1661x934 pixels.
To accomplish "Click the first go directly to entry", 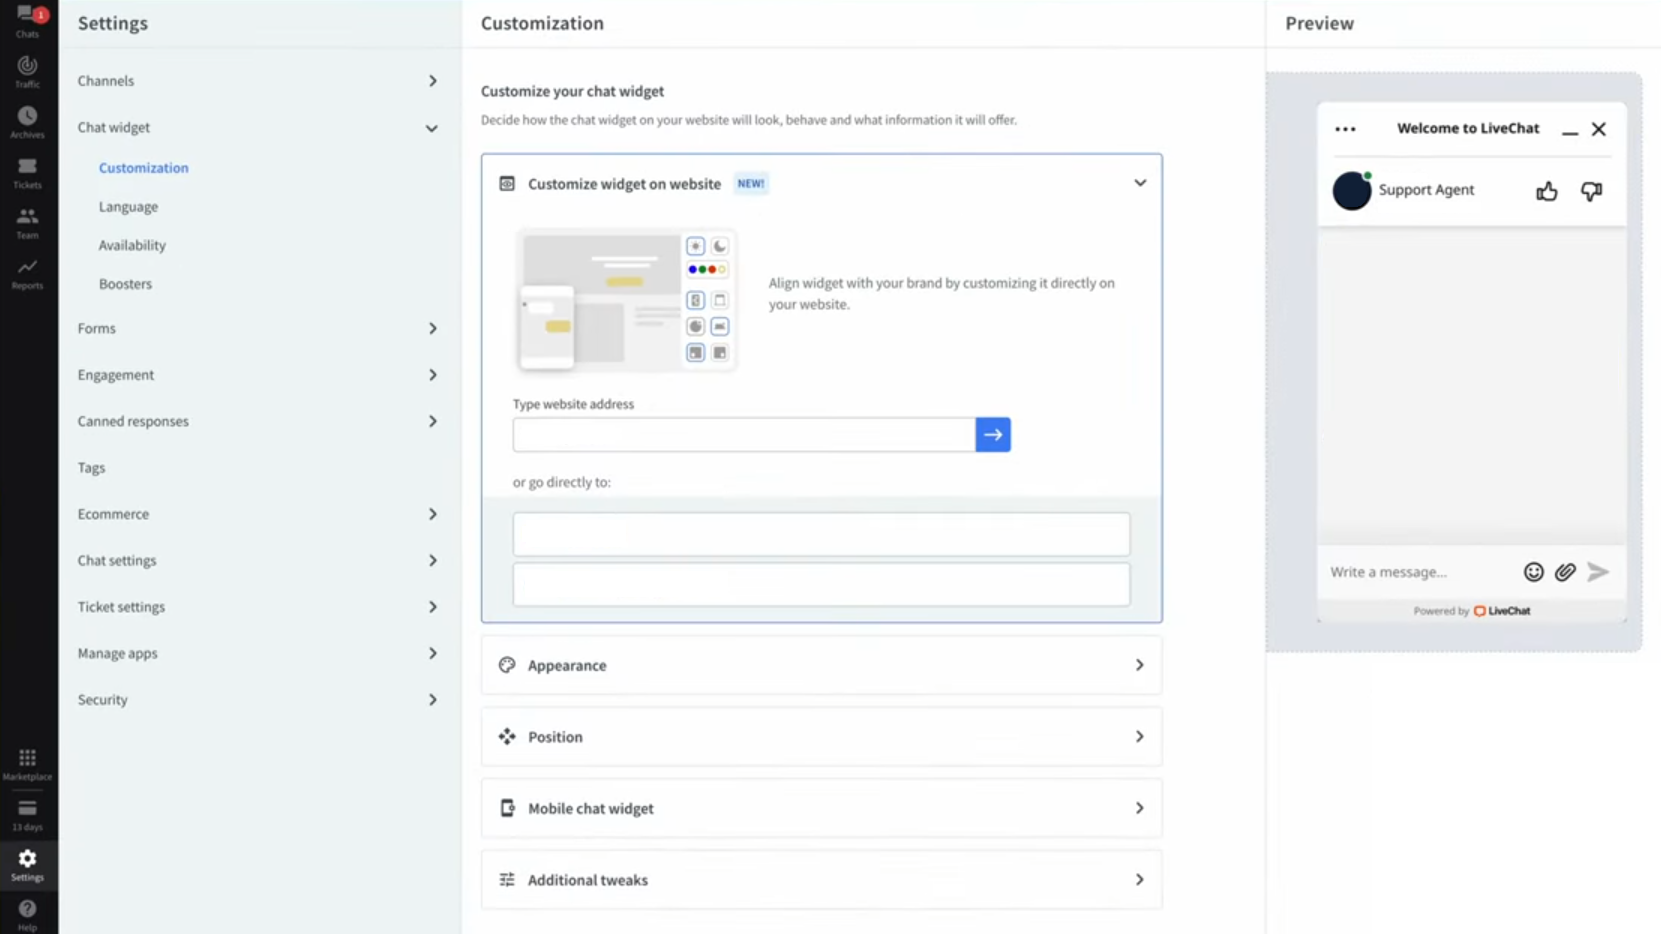I will [821, 535].
